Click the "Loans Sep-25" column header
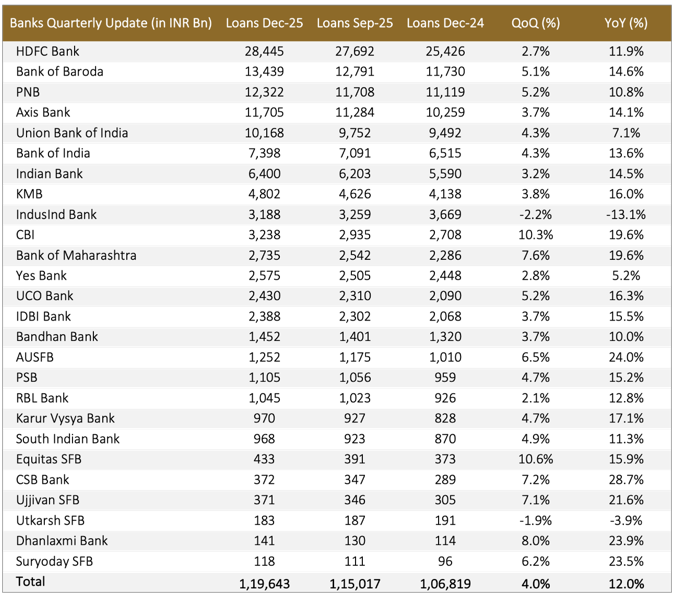The width and height of the screenshot is (677, 597). pos(352,23)
